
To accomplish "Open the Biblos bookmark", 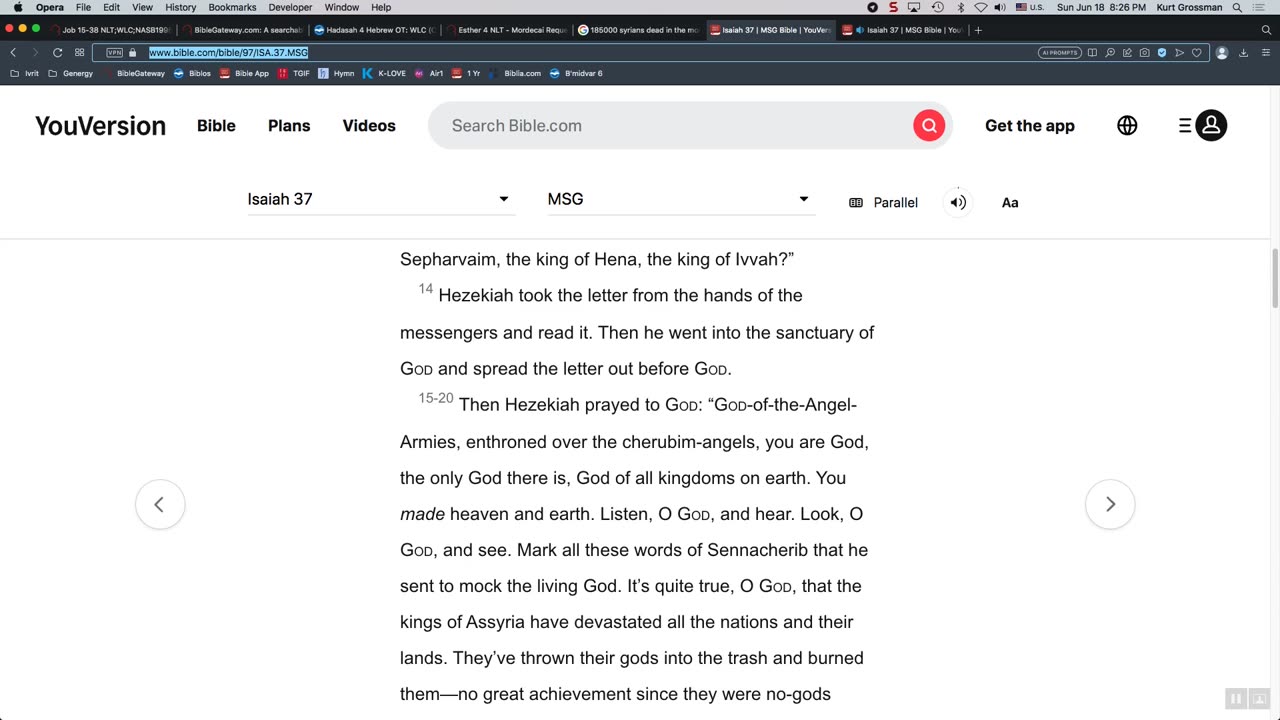I will pyautogui.click(x=192, y=73).
